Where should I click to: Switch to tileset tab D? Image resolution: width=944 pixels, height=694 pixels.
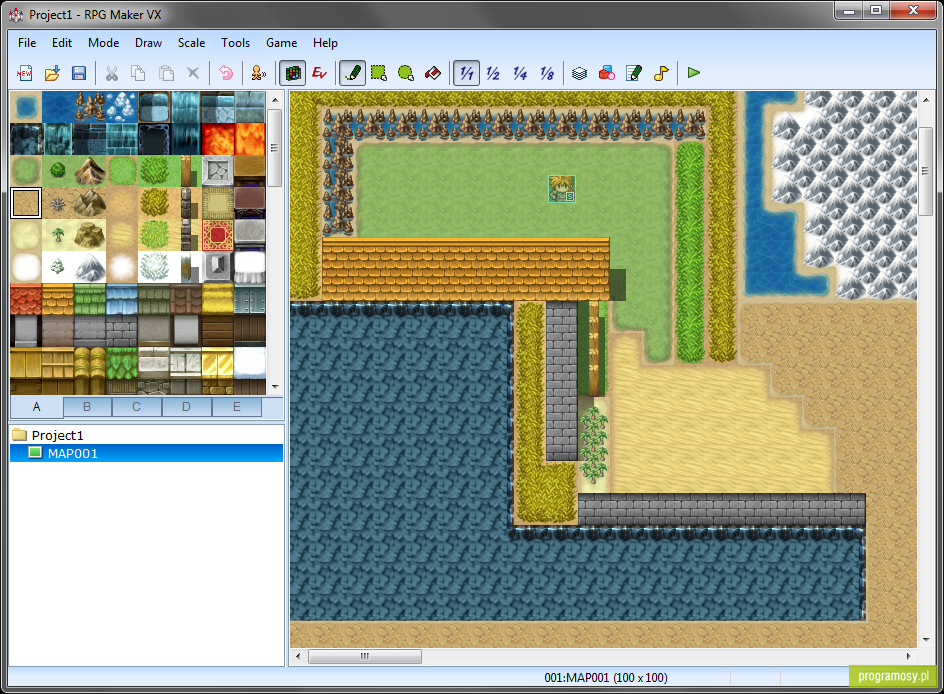(x=187, y=407)
